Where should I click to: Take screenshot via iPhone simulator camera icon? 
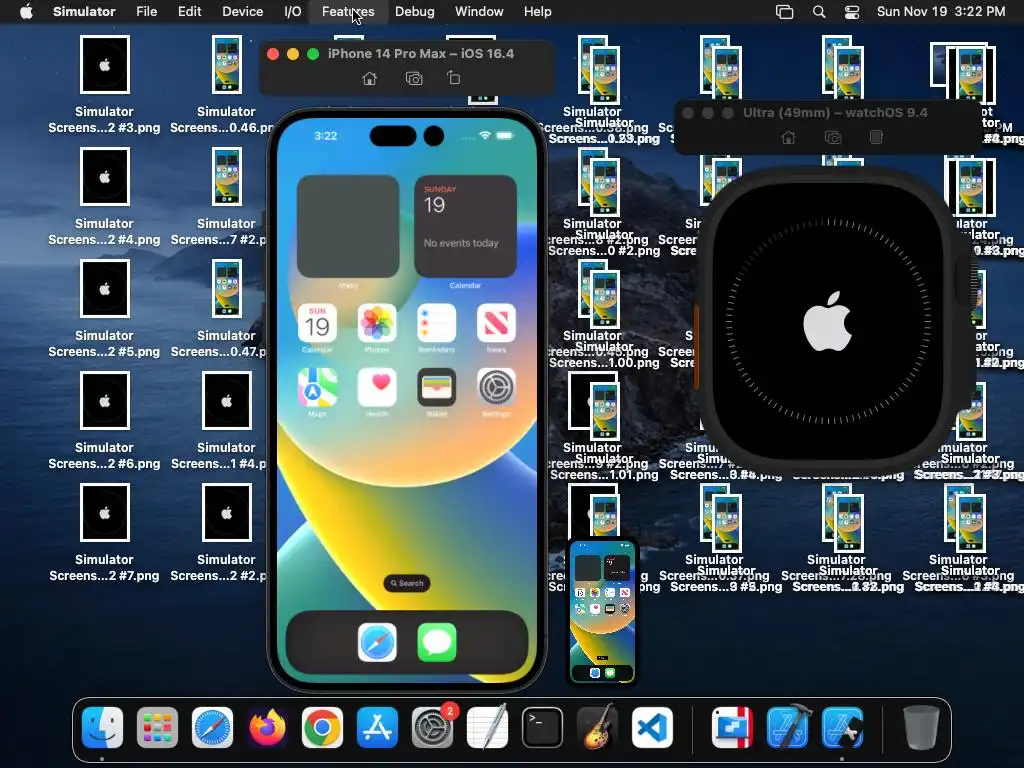coord(414,78)
